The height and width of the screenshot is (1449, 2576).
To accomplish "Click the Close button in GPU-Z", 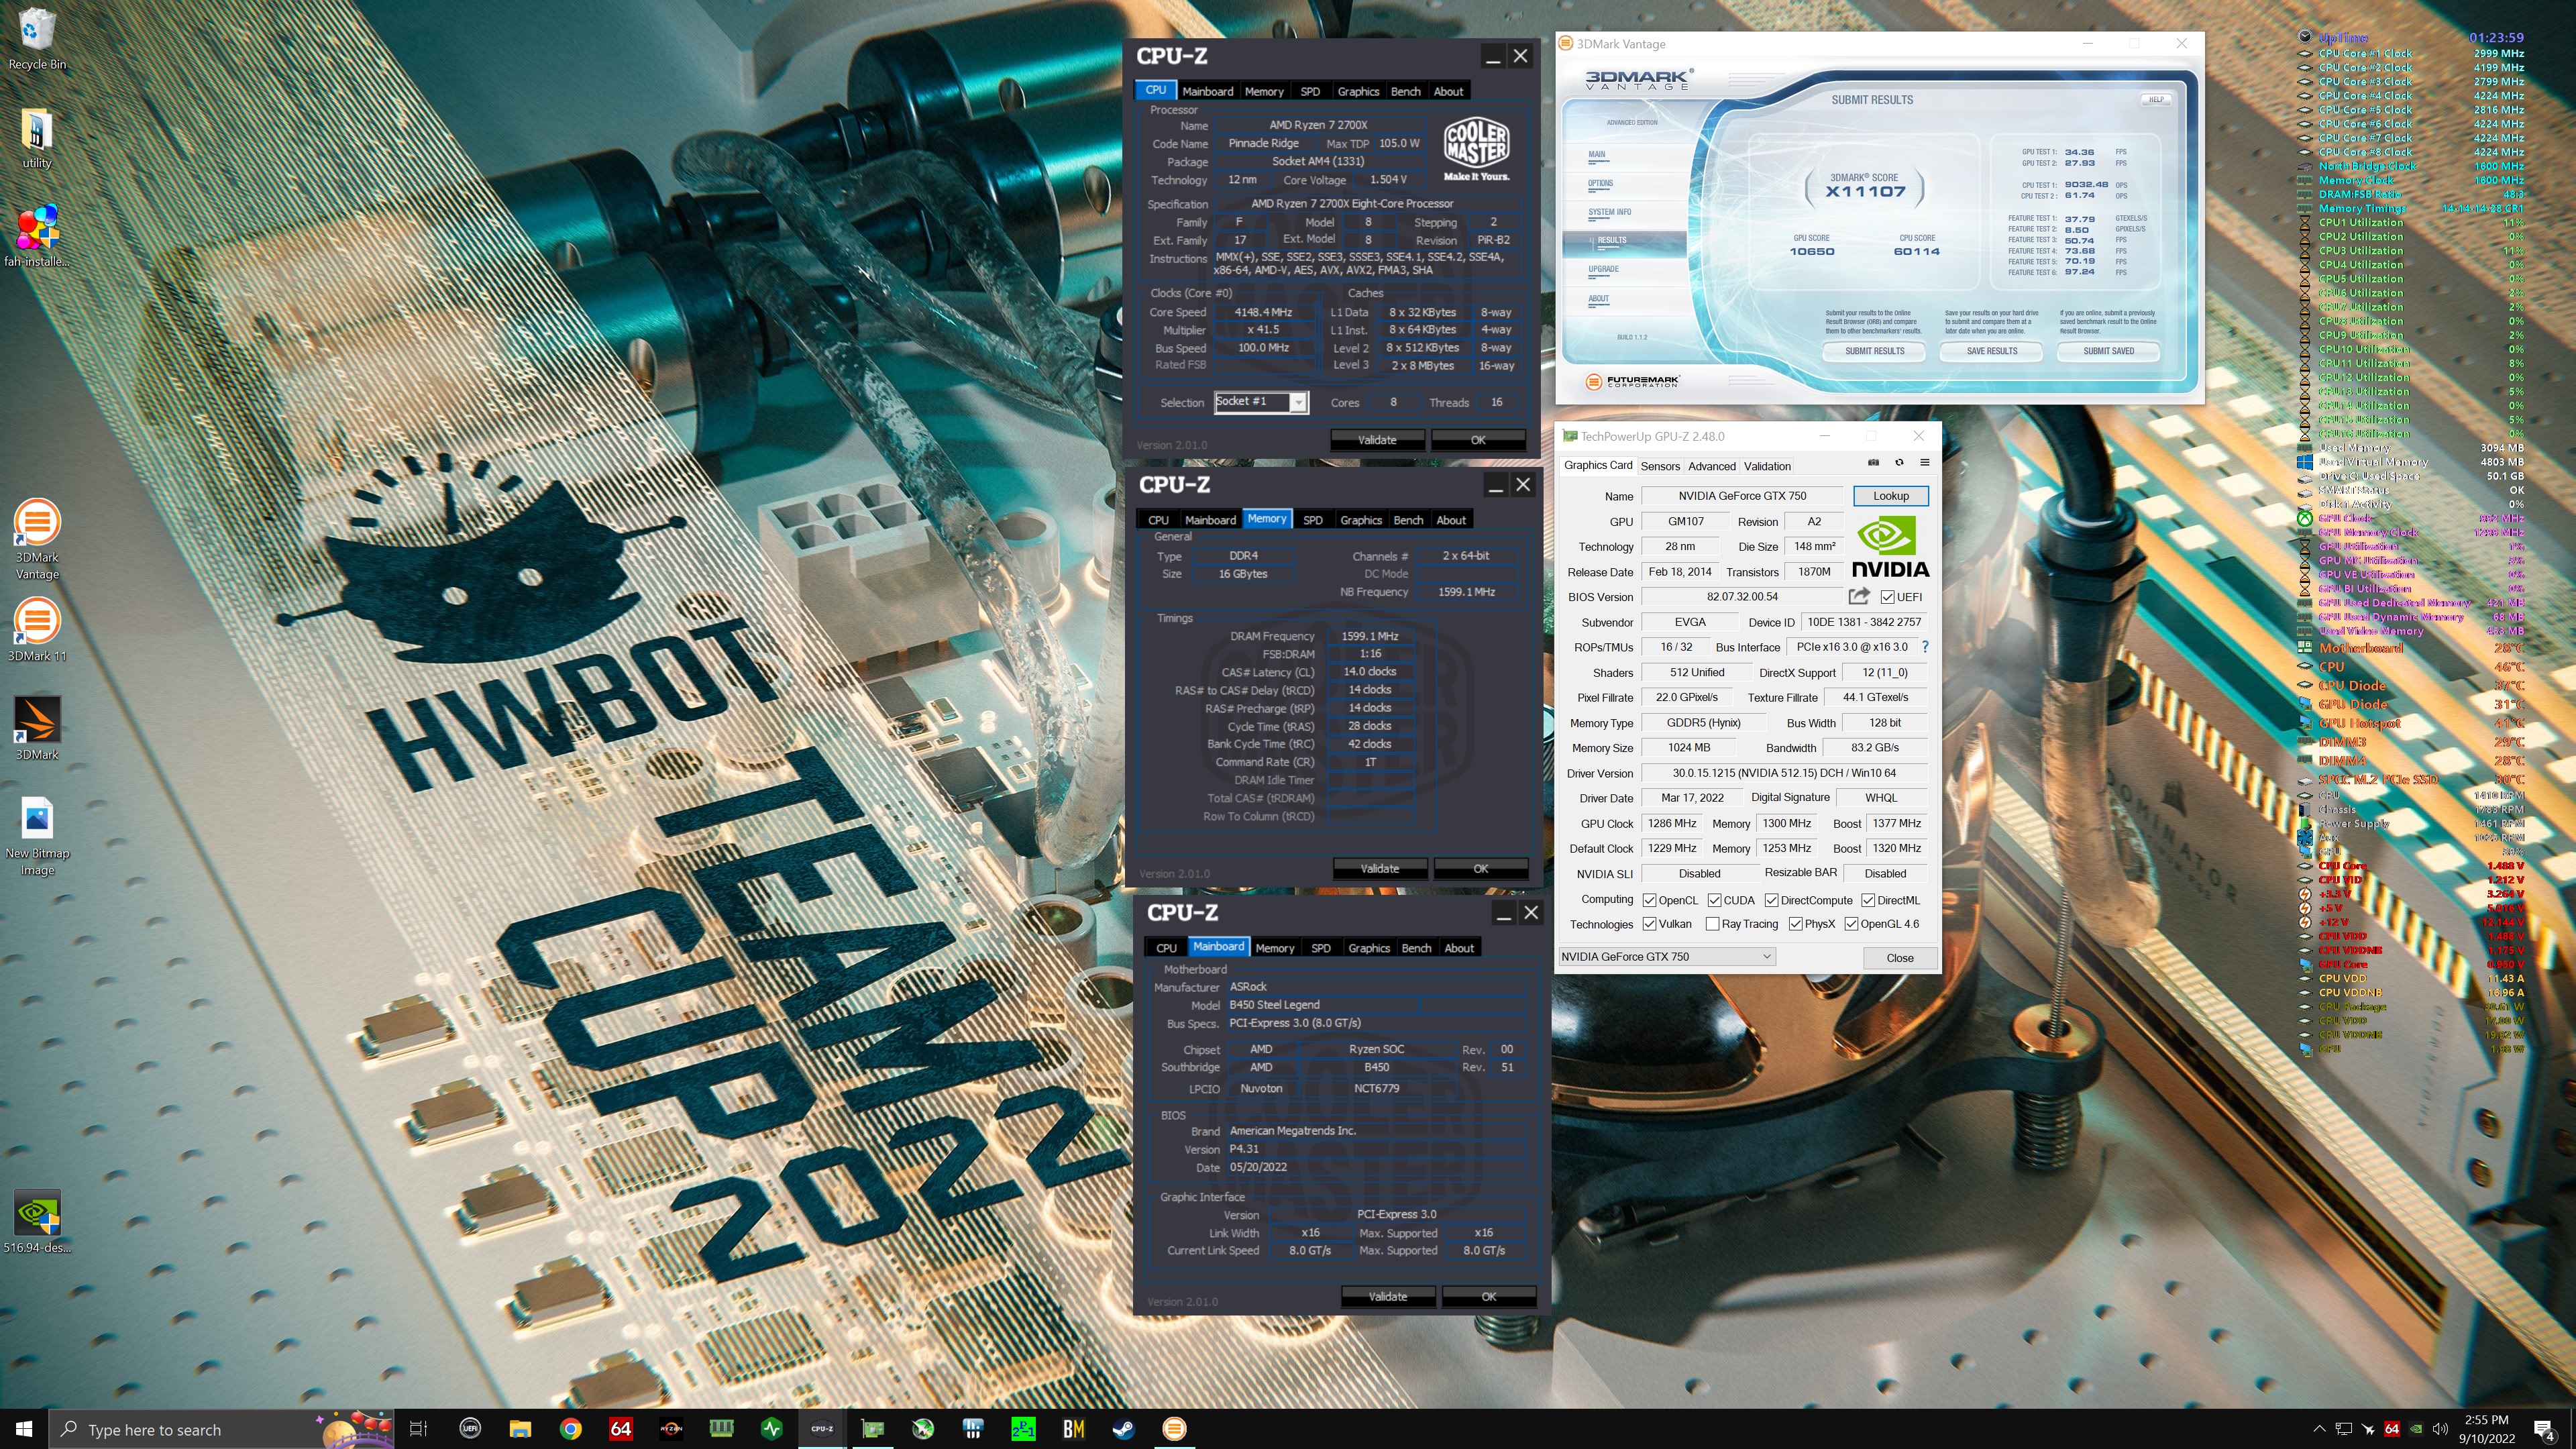I will (1899, 958).
